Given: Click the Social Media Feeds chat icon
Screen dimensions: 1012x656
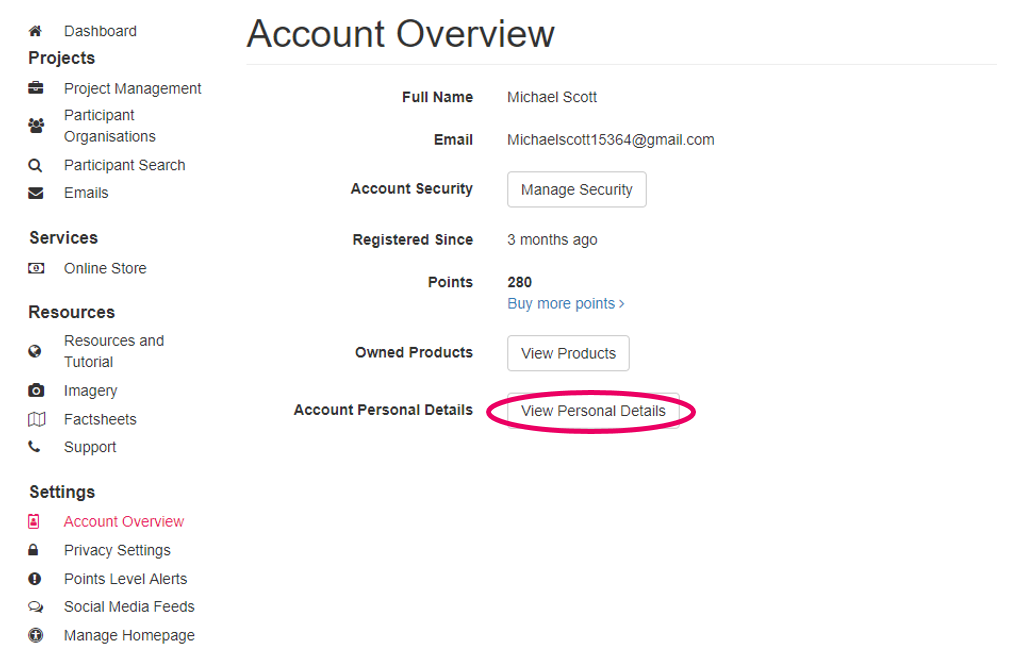Looking at the screenshot, I should pos(35,607).
